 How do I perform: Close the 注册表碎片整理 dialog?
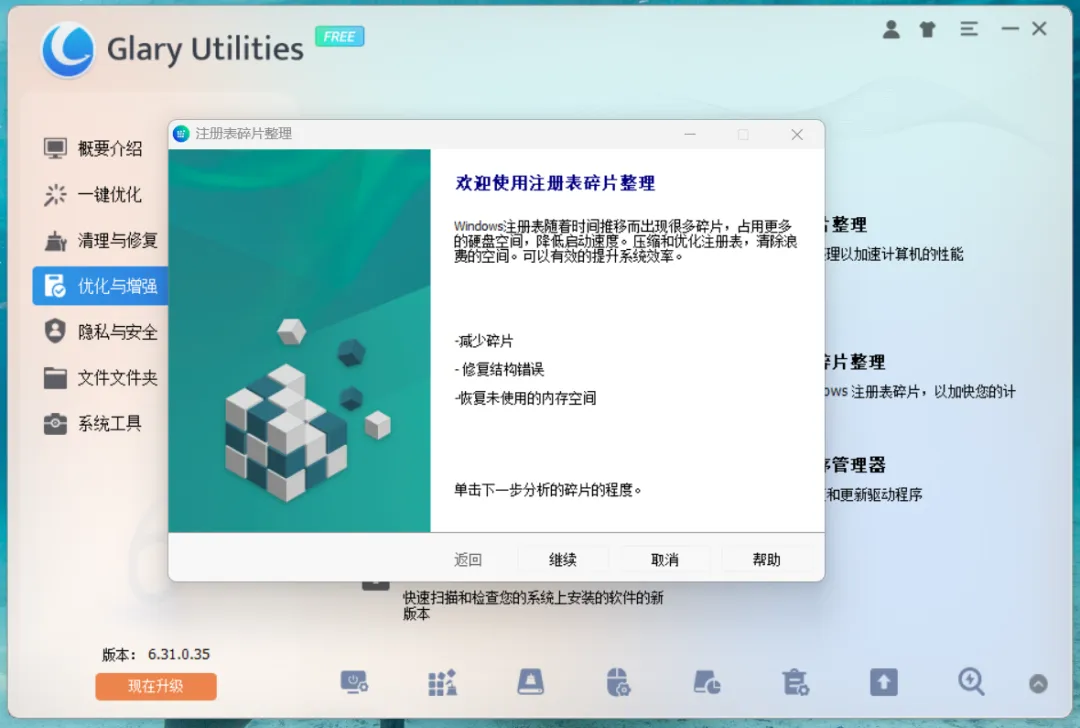pos(797,134)
